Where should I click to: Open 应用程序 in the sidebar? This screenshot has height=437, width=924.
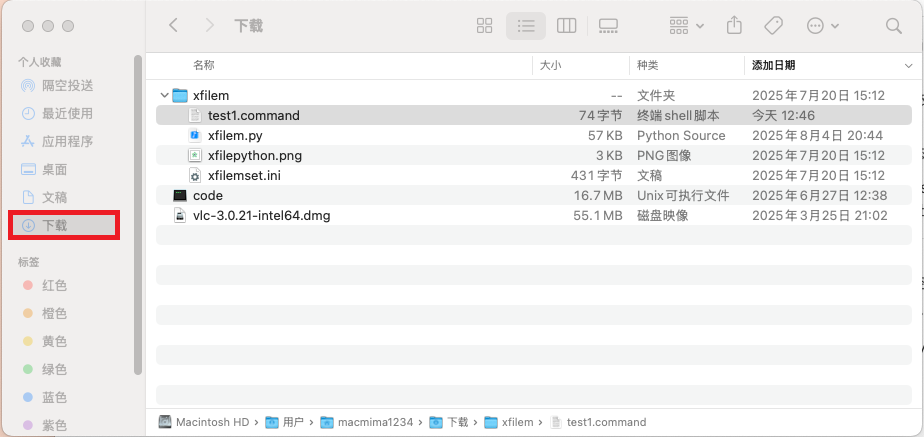(x=67, y=141)
